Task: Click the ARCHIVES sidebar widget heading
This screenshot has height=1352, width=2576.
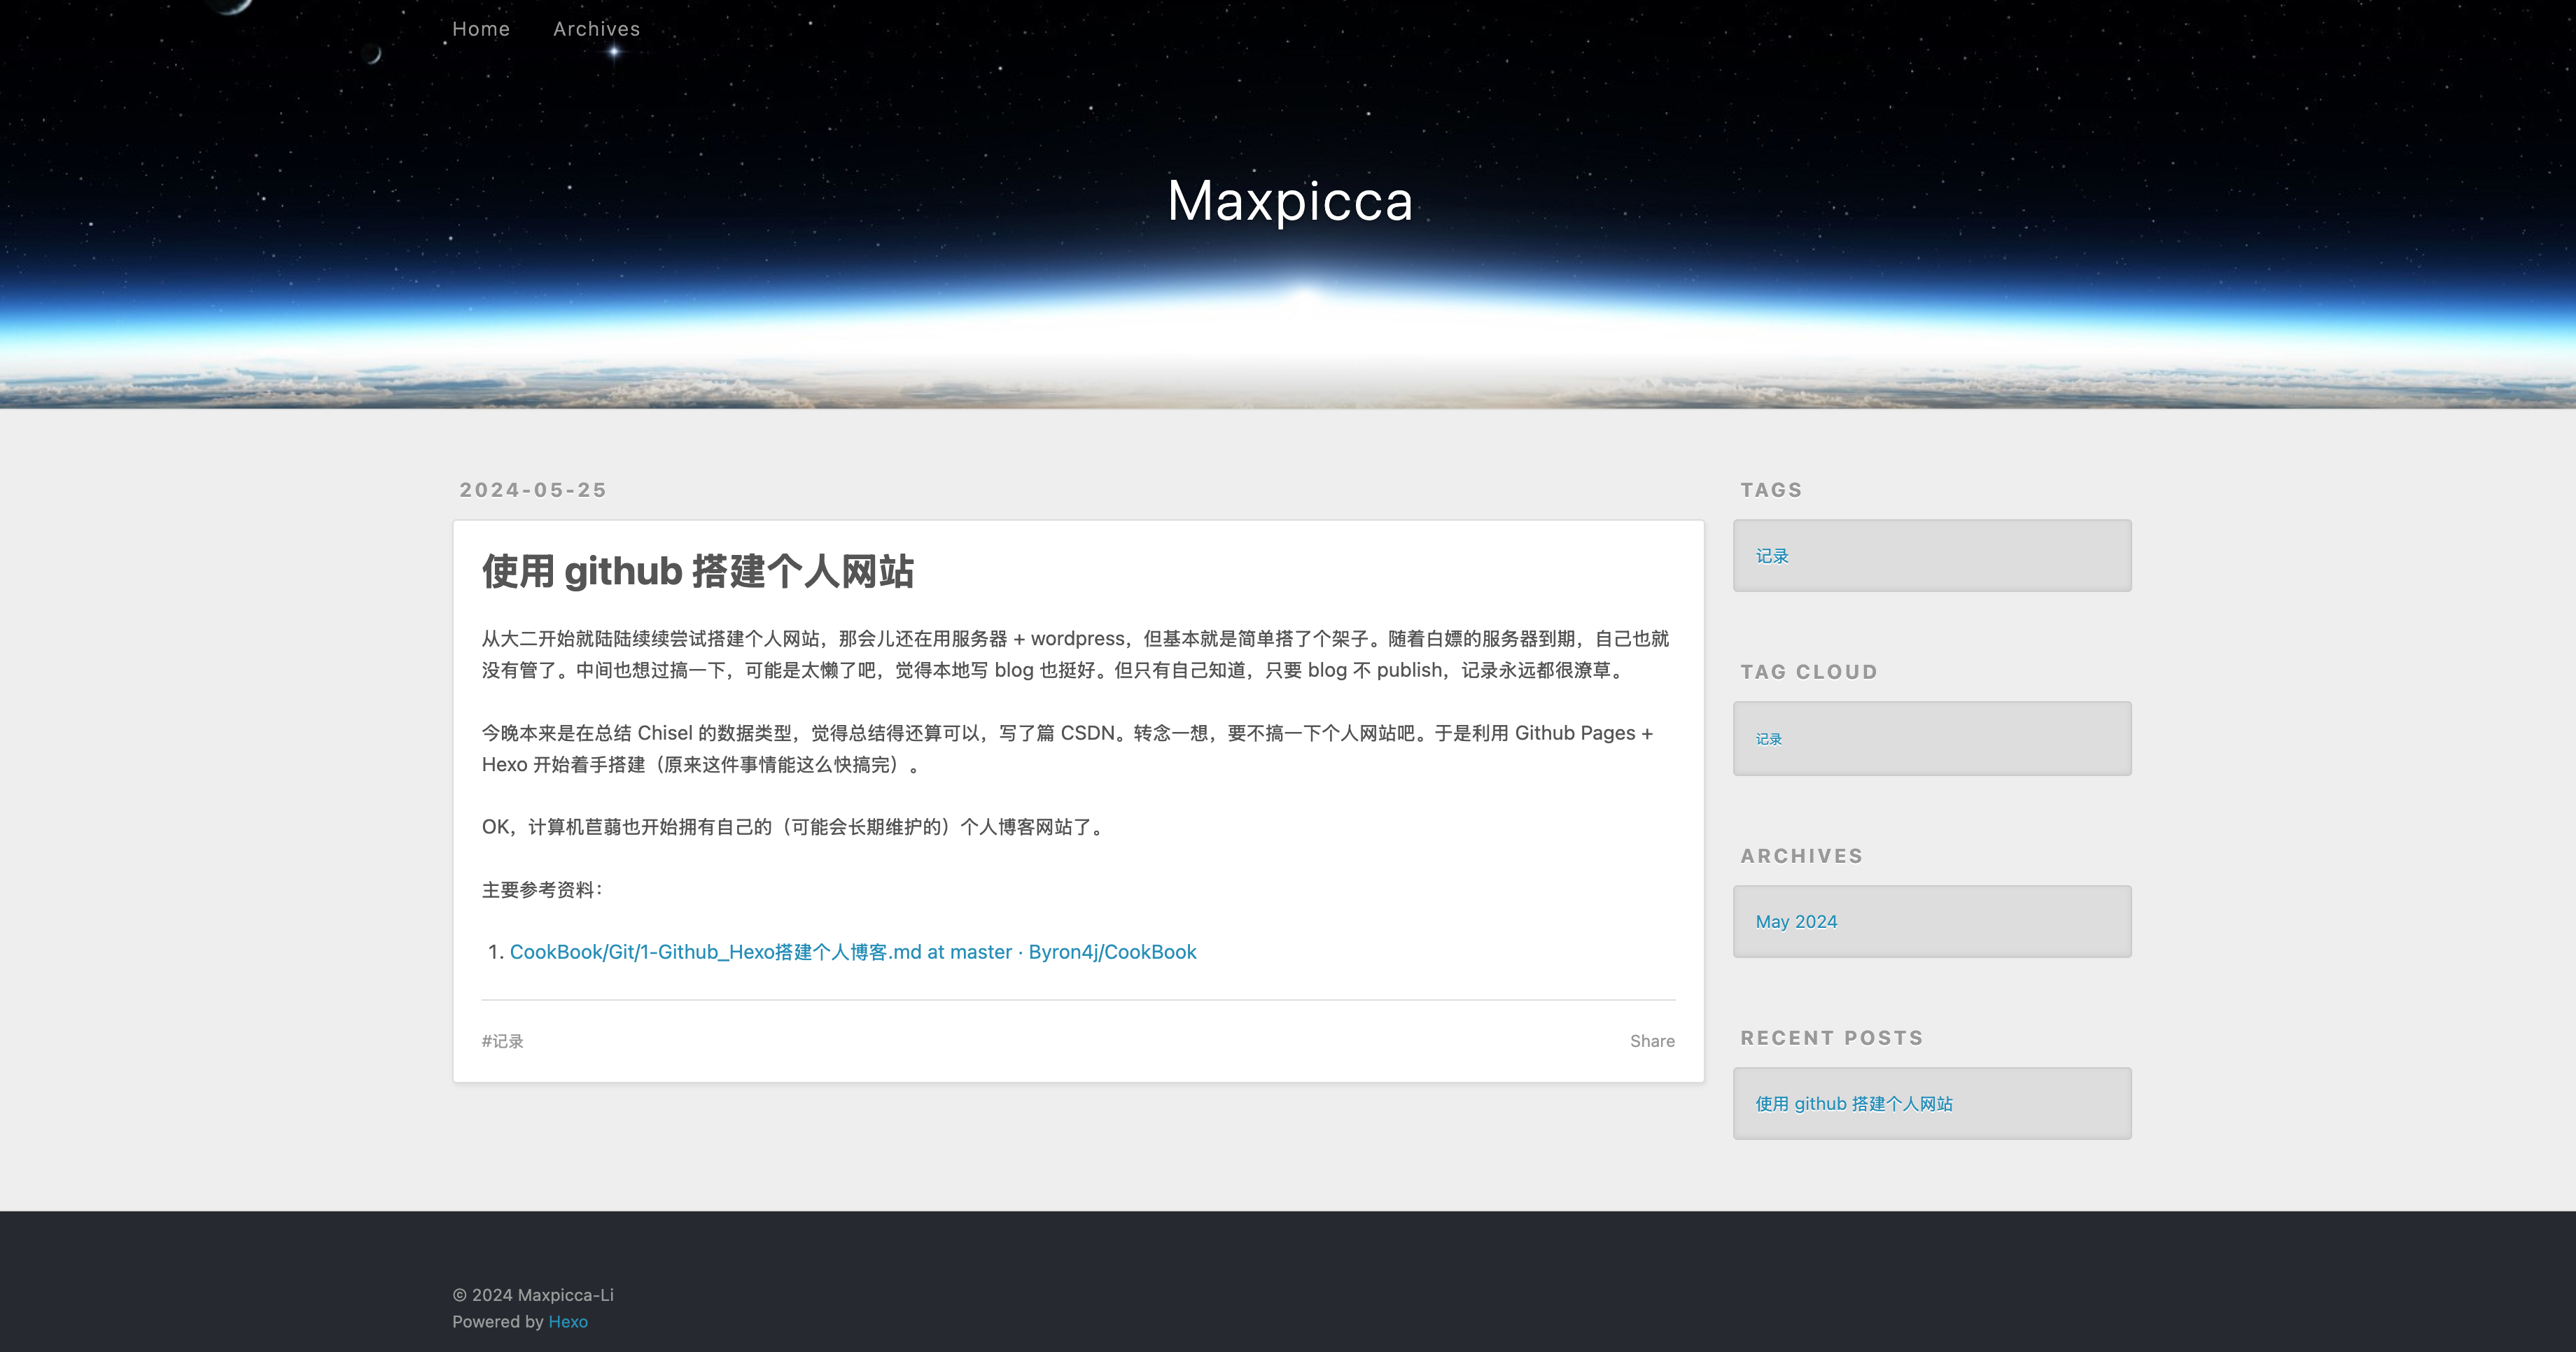Action: [1801, 856]
